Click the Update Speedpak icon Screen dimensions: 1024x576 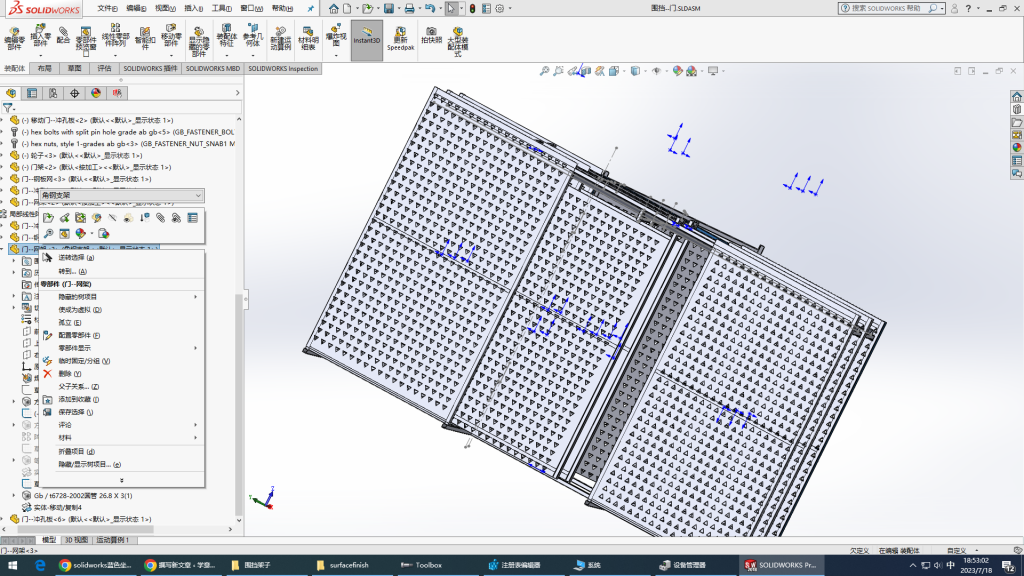pos(401,38)
